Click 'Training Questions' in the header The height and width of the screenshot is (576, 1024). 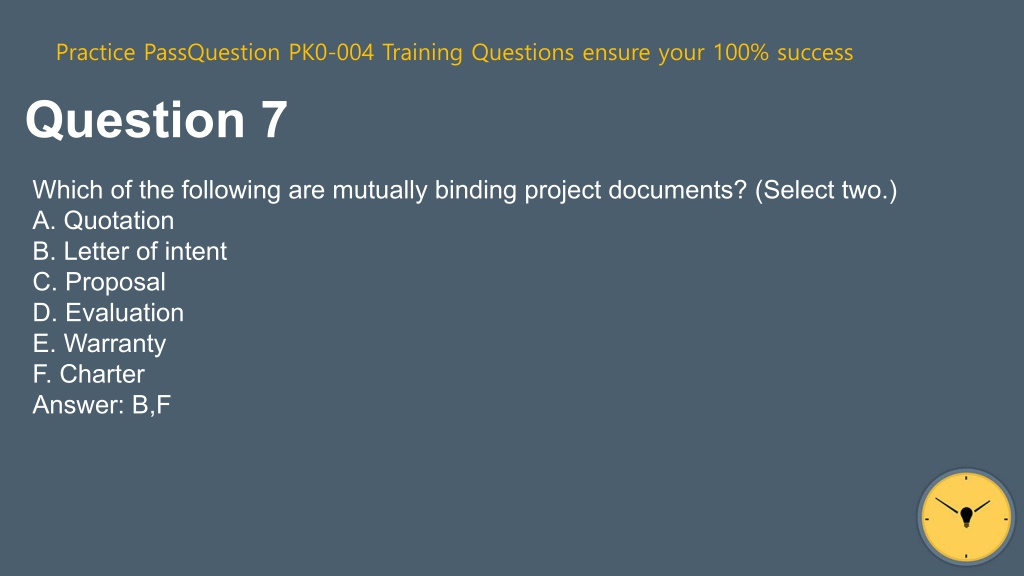[478, 52]
